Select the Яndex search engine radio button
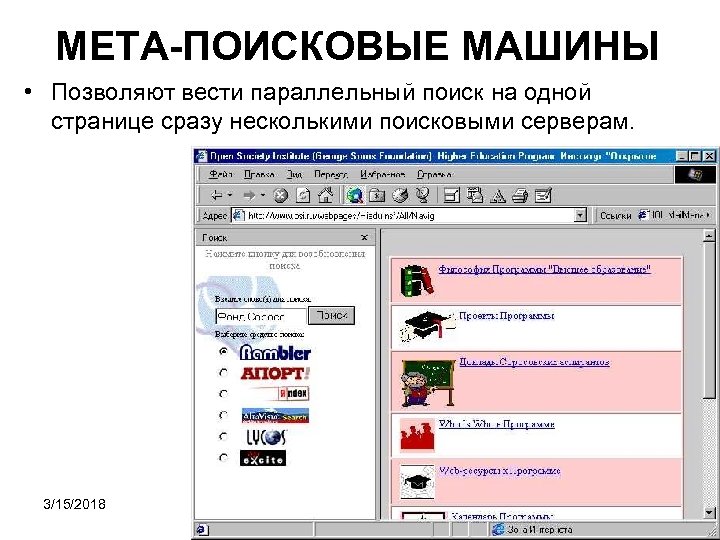720x540 pixels. coord(224,394)
